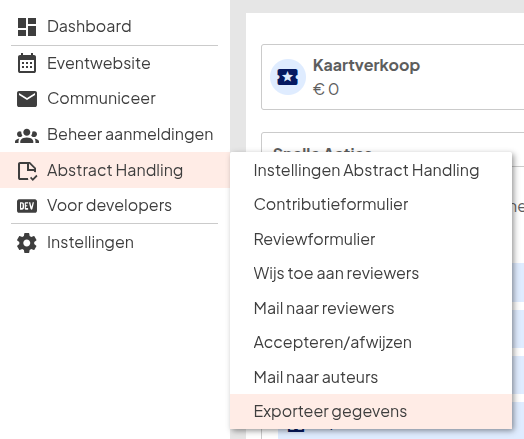Screen dimensions: 524x439
Task: Click the Instellingen gear icon
Action: click(27, 243)
